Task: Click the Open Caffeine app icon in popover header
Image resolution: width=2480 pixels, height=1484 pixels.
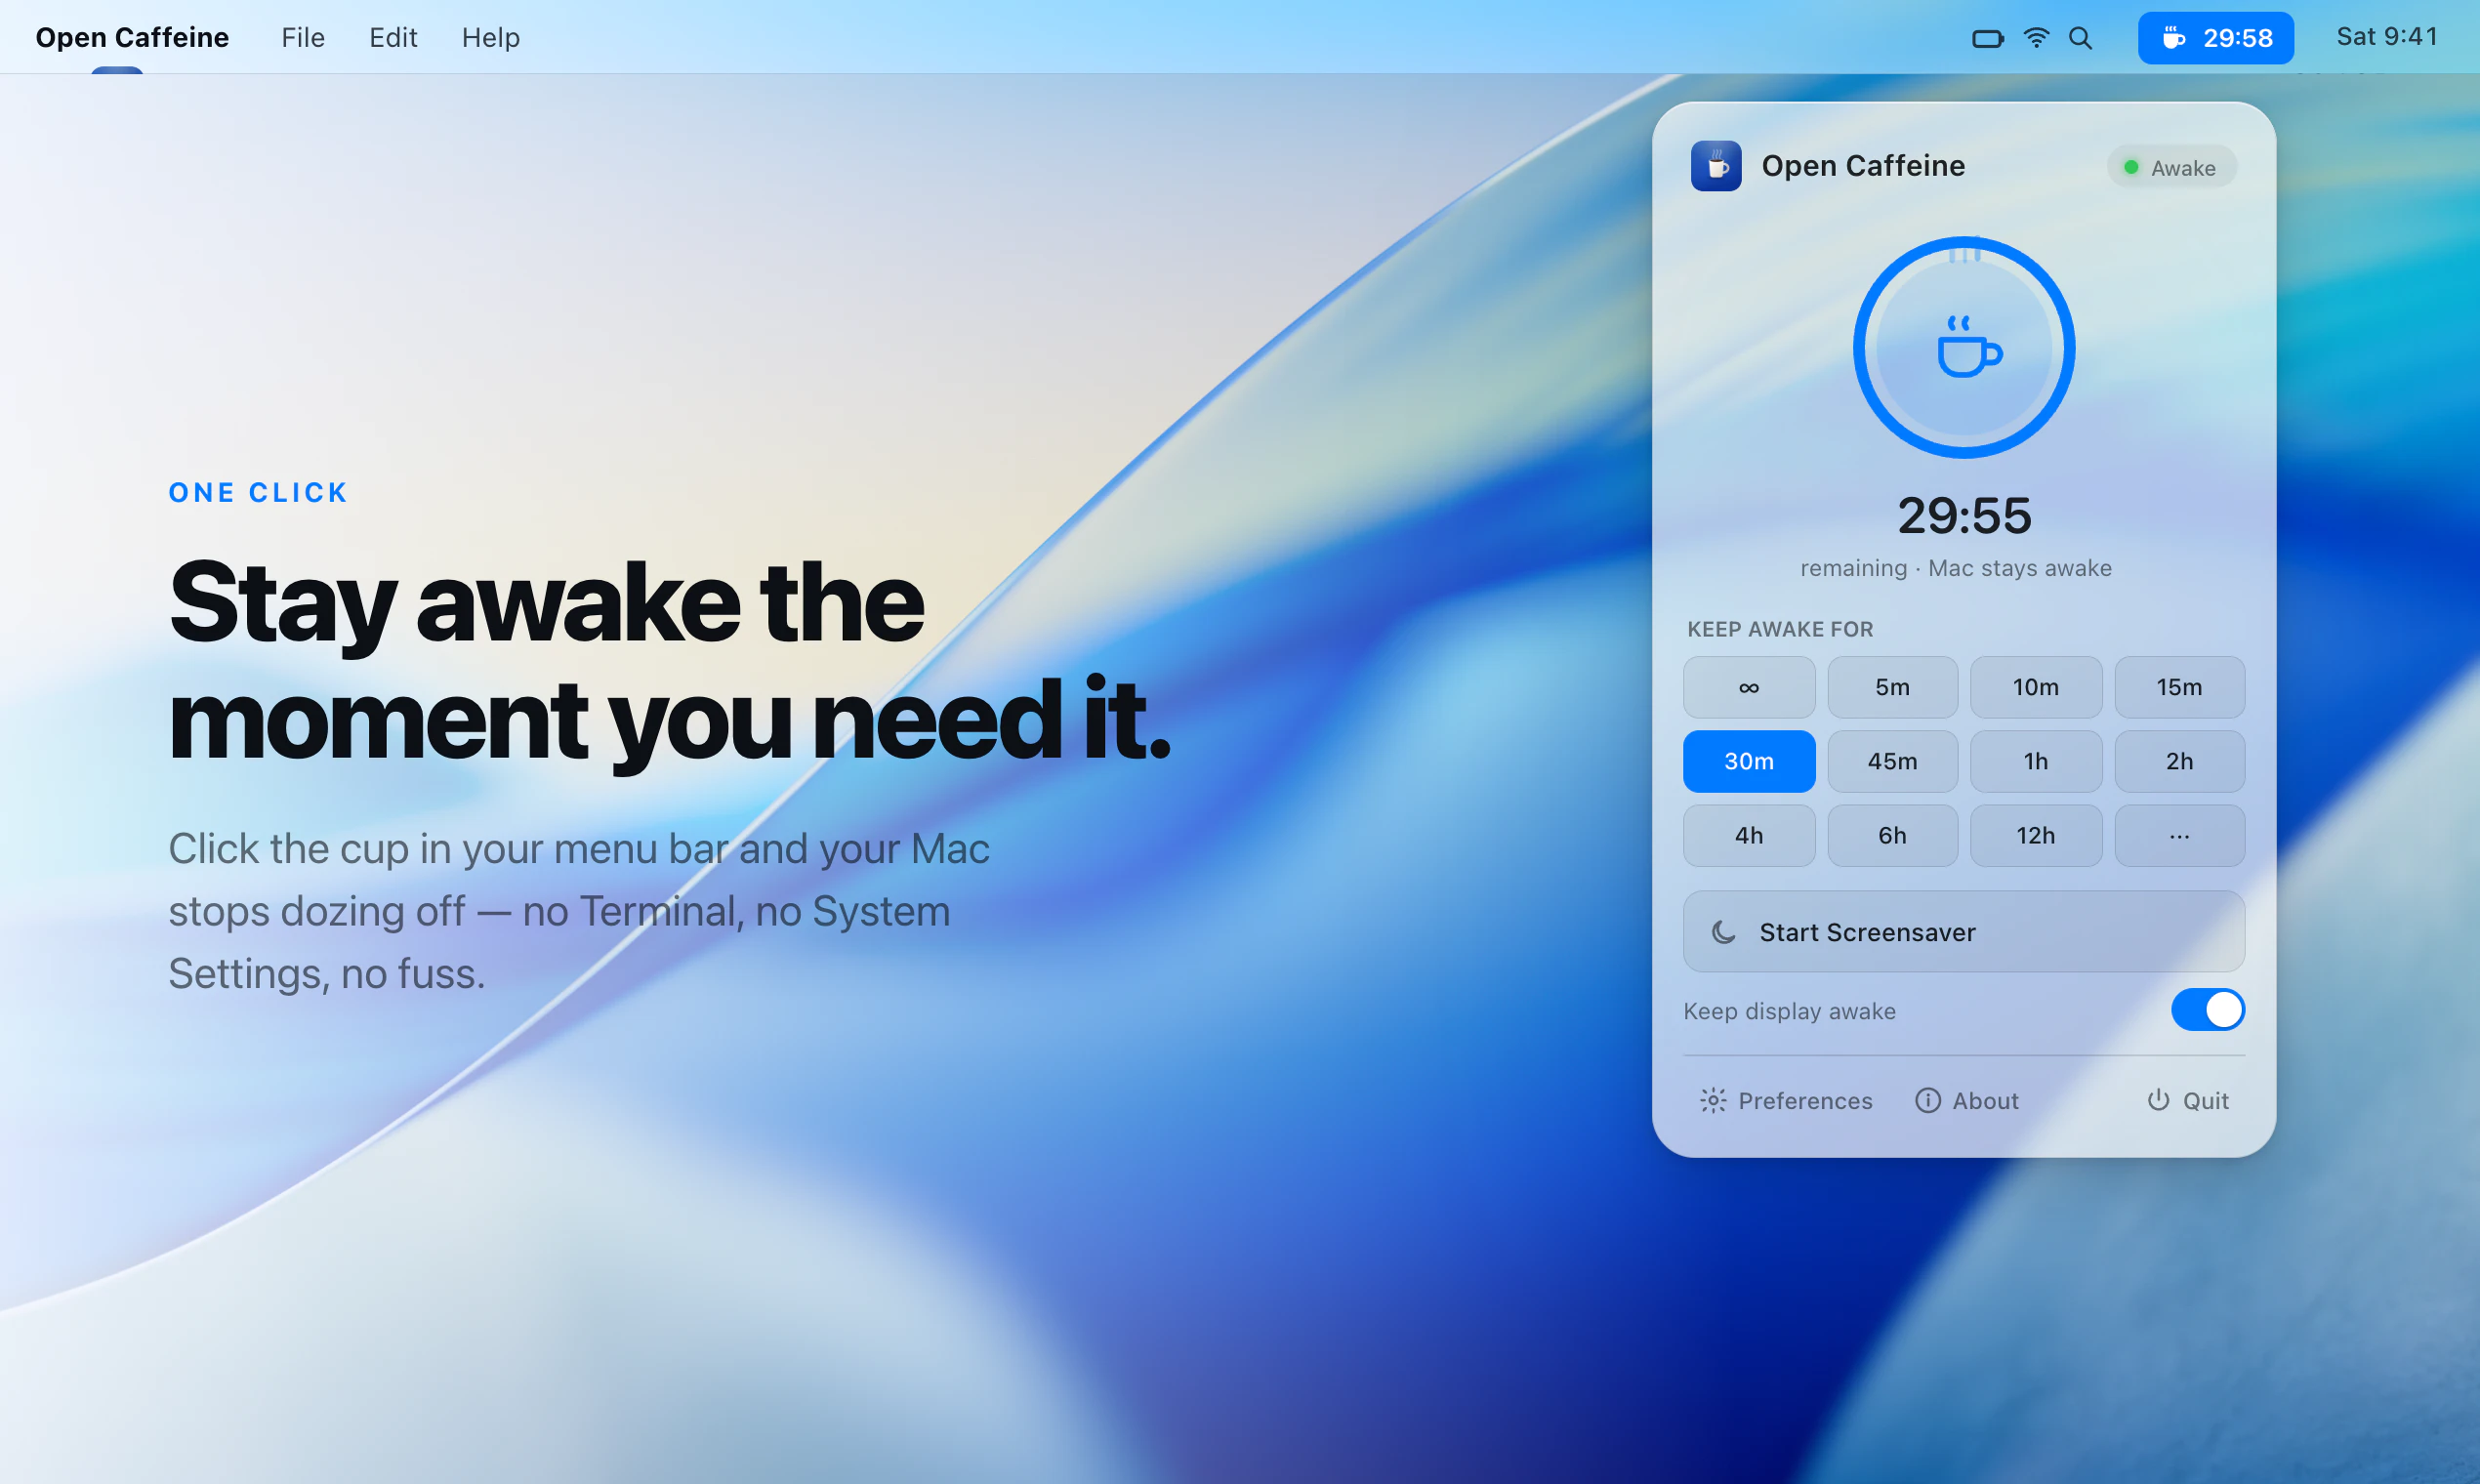Action: (x=1716, y=166)
